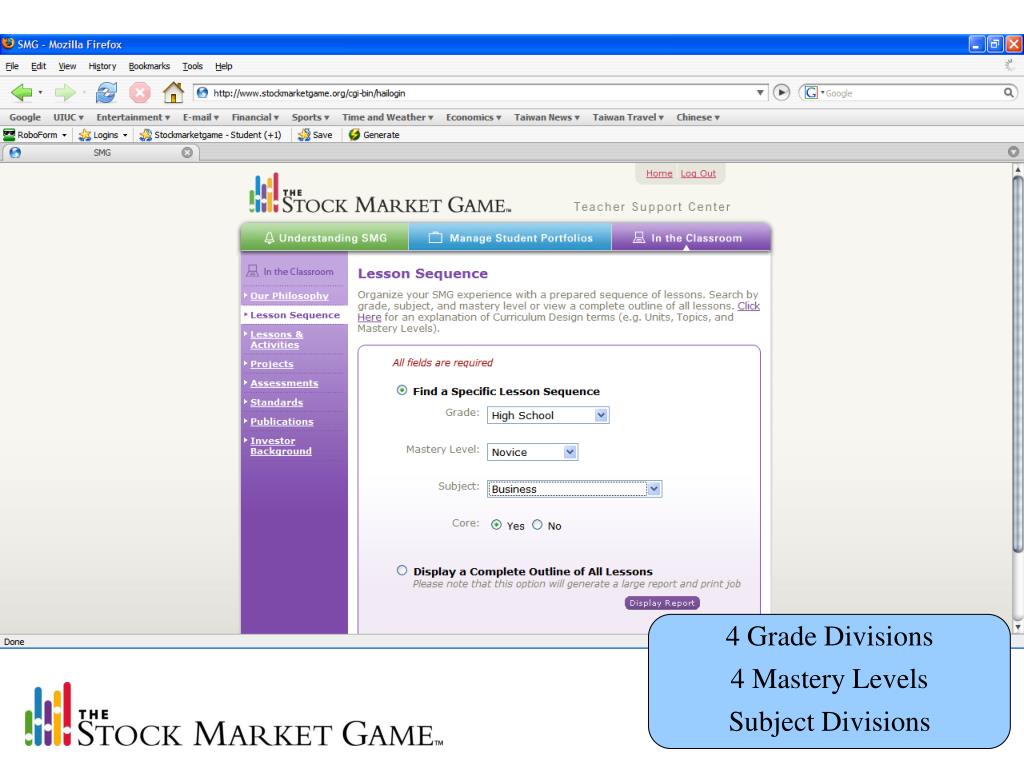Viewport: 1024px width, 768px height.
Task: Open RoboForm Logins star icon
Action: pos(85,135)
